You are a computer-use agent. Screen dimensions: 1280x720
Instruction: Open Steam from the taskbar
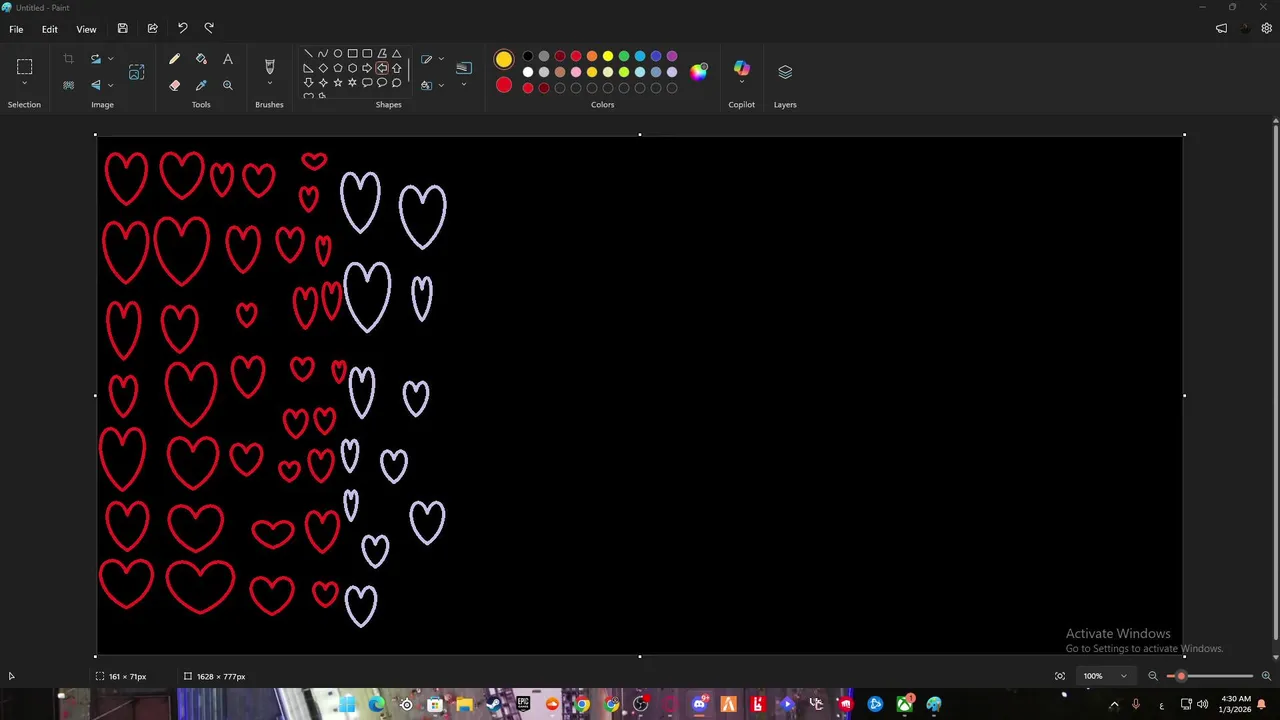pyautogui.click(x=494, y=705)
